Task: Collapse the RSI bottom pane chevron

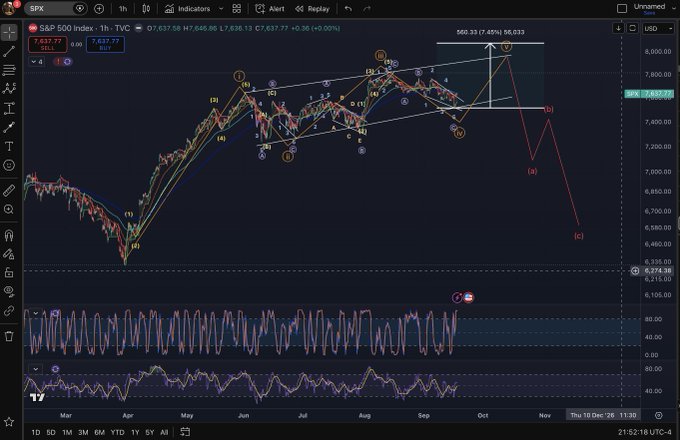Action: coord(36,369)
